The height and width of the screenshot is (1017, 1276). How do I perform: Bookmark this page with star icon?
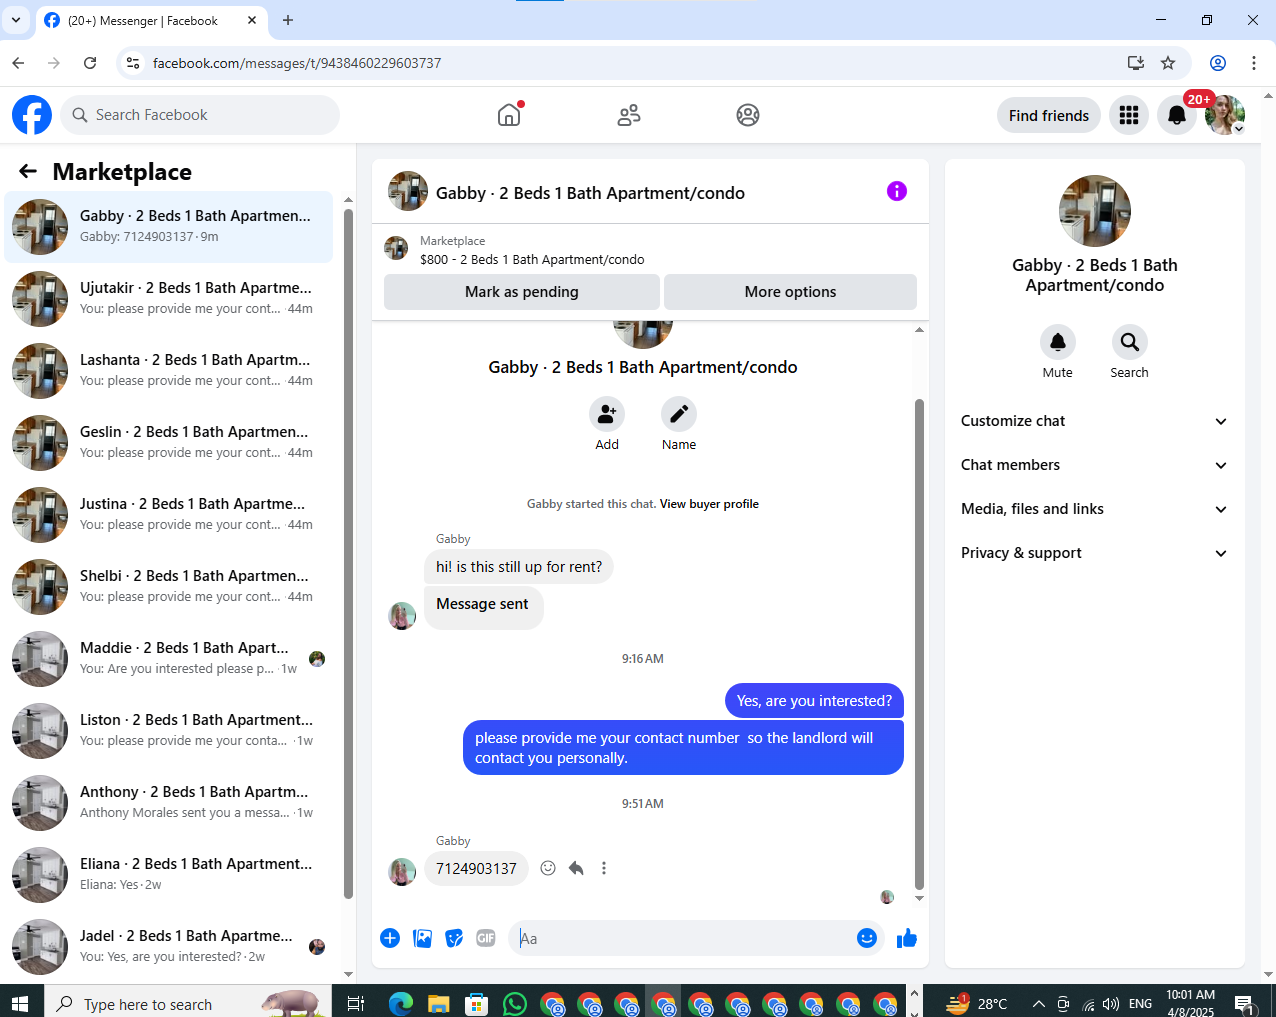[x=1168, y=63]
